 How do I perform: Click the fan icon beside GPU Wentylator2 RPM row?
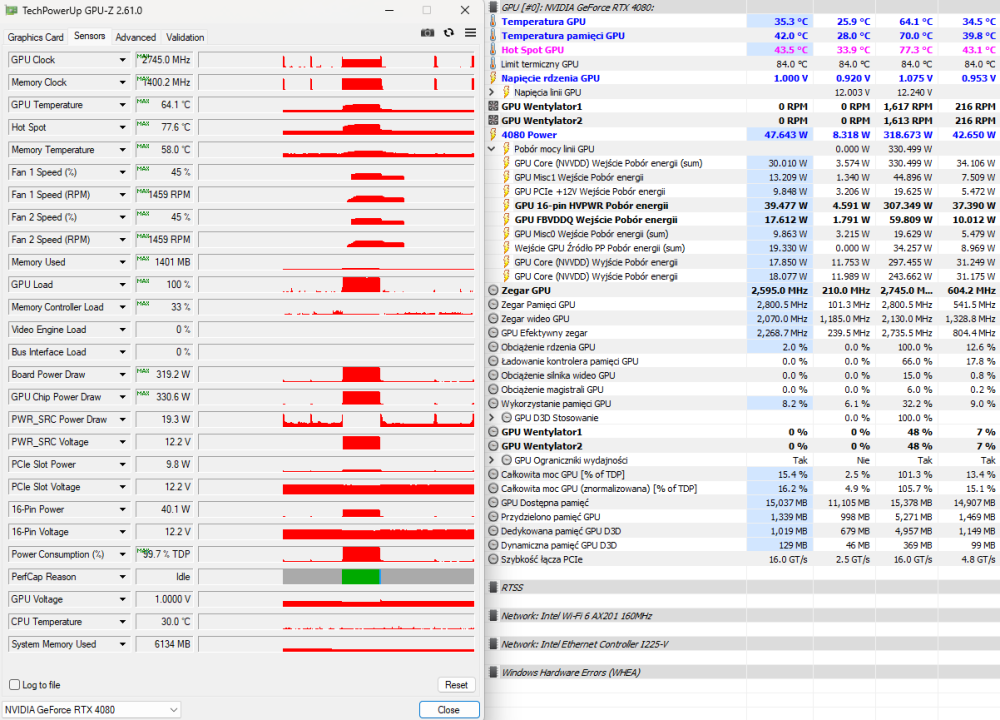tap(493, 121)
